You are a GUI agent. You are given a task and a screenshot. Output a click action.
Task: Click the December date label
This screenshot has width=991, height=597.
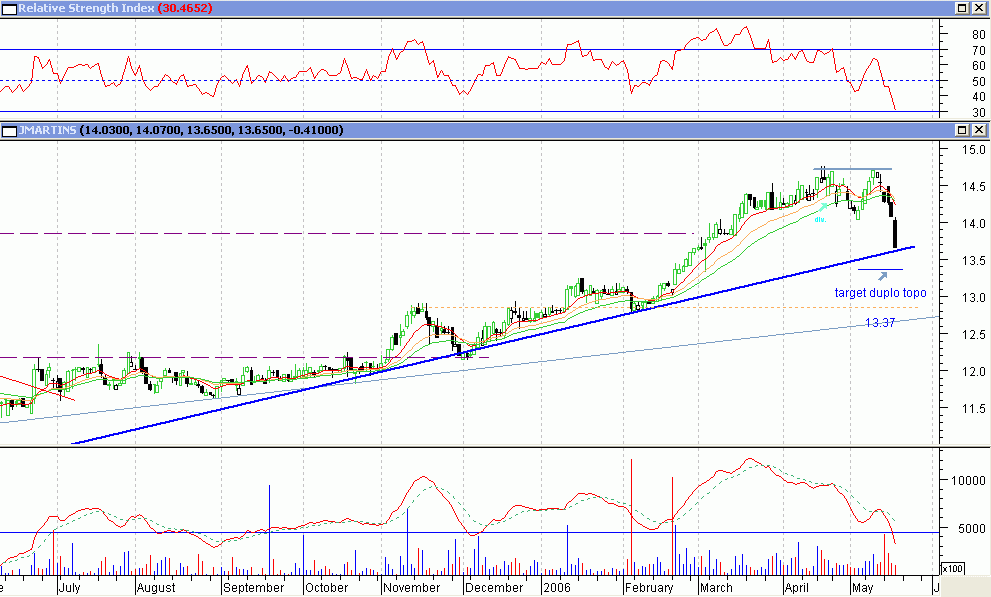(x=494, y=588)
